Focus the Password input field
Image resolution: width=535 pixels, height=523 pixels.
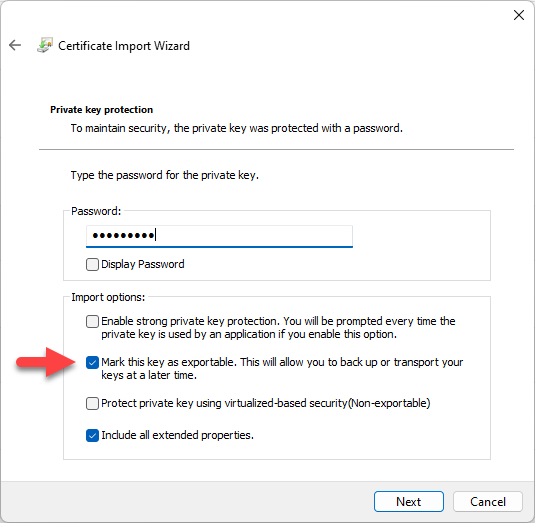[219, 236]
